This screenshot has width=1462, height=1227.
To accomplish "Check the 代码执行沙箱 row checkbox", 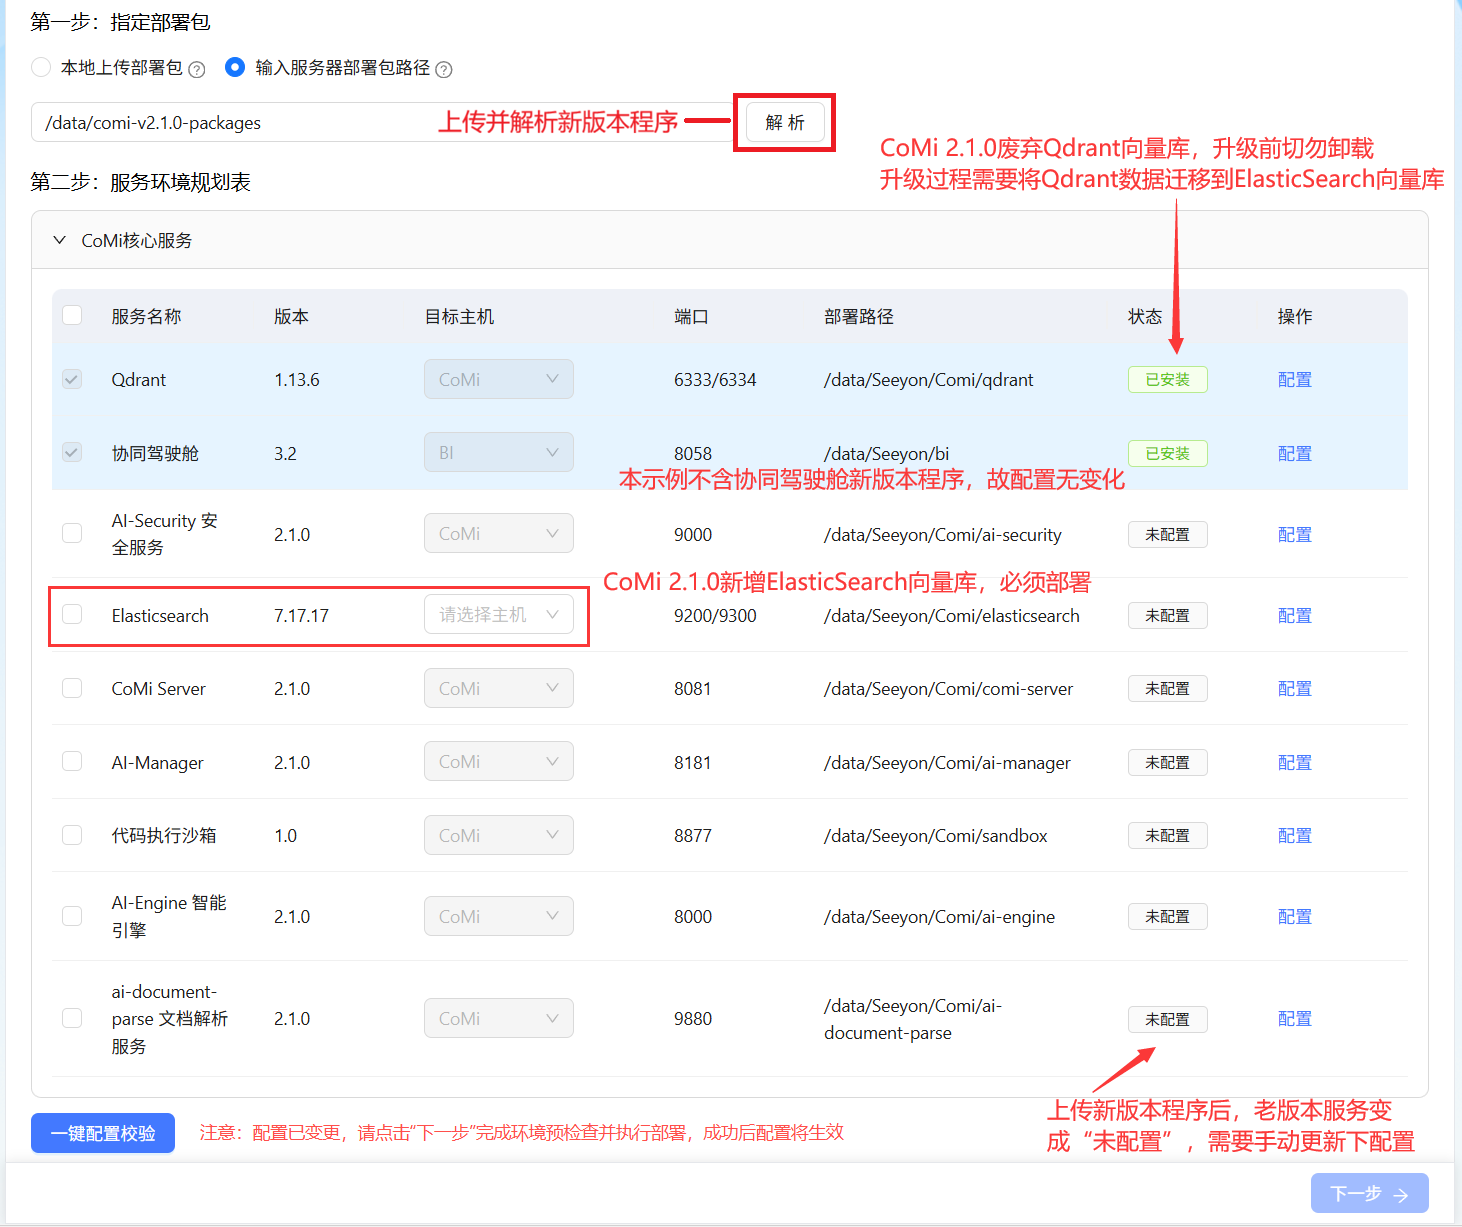I will (72, 835).
